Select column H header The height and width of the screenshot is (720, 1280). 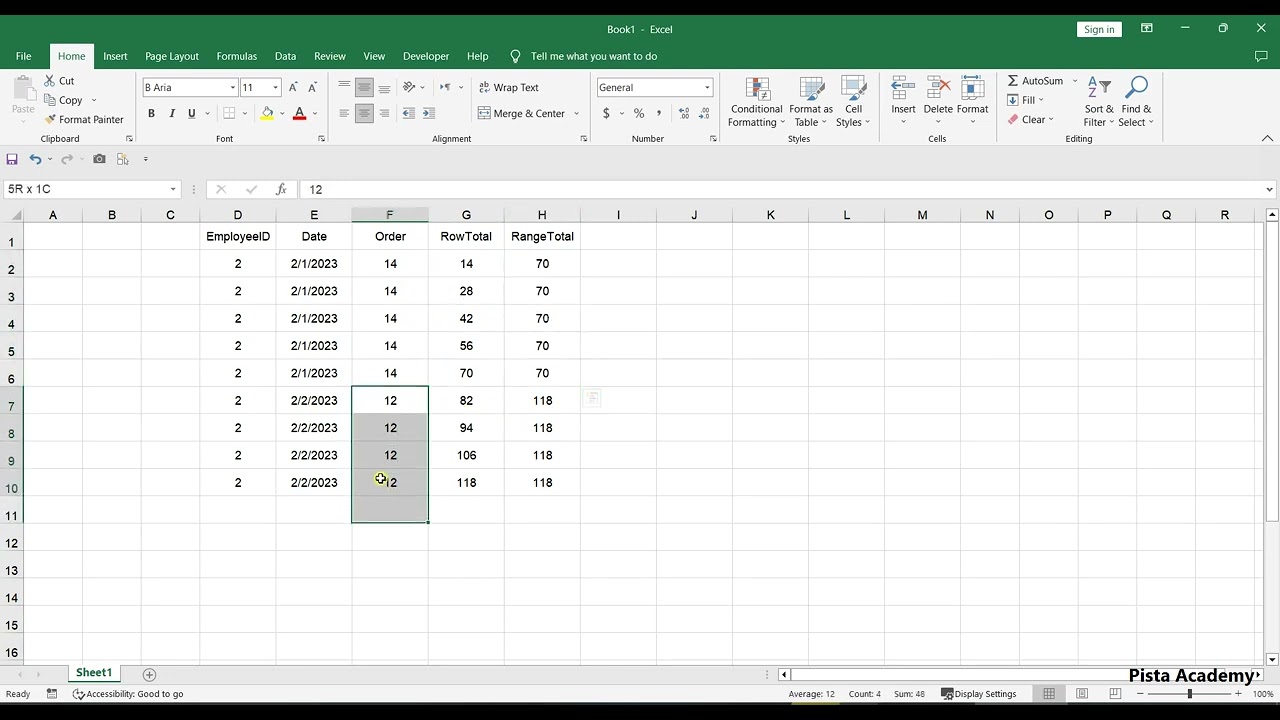coord(542,215)
